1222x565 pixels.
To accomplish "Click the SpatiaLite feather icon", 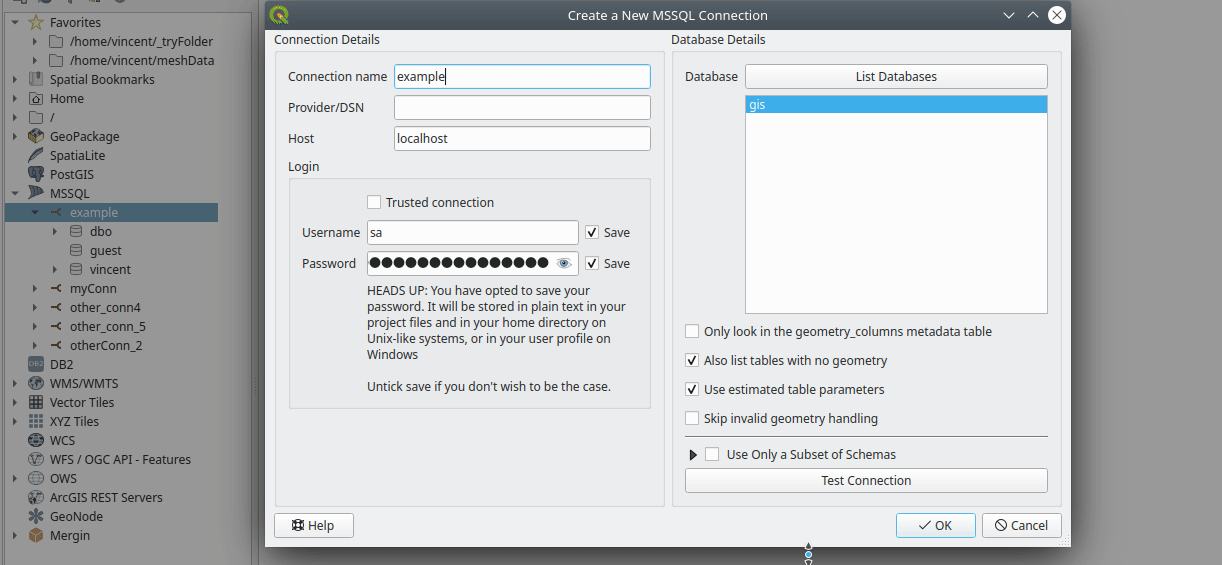I will [x=36, y=155].
